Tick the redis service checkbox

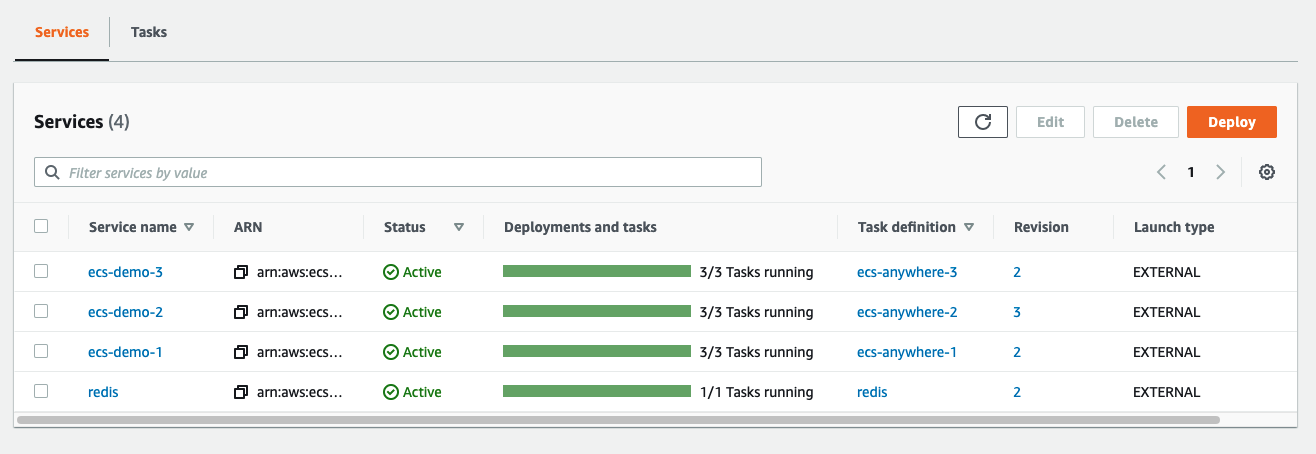[x=41, y=391]
